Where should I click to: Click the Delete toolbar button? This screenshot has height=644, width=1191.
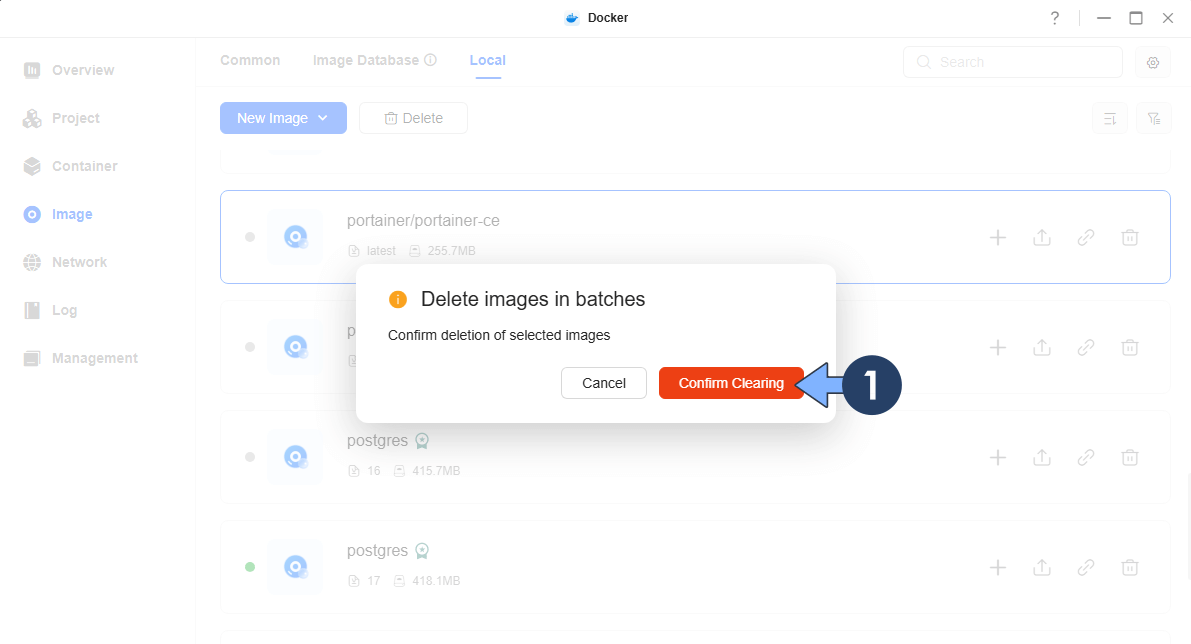pyautogui.click(x=413, y=118)
